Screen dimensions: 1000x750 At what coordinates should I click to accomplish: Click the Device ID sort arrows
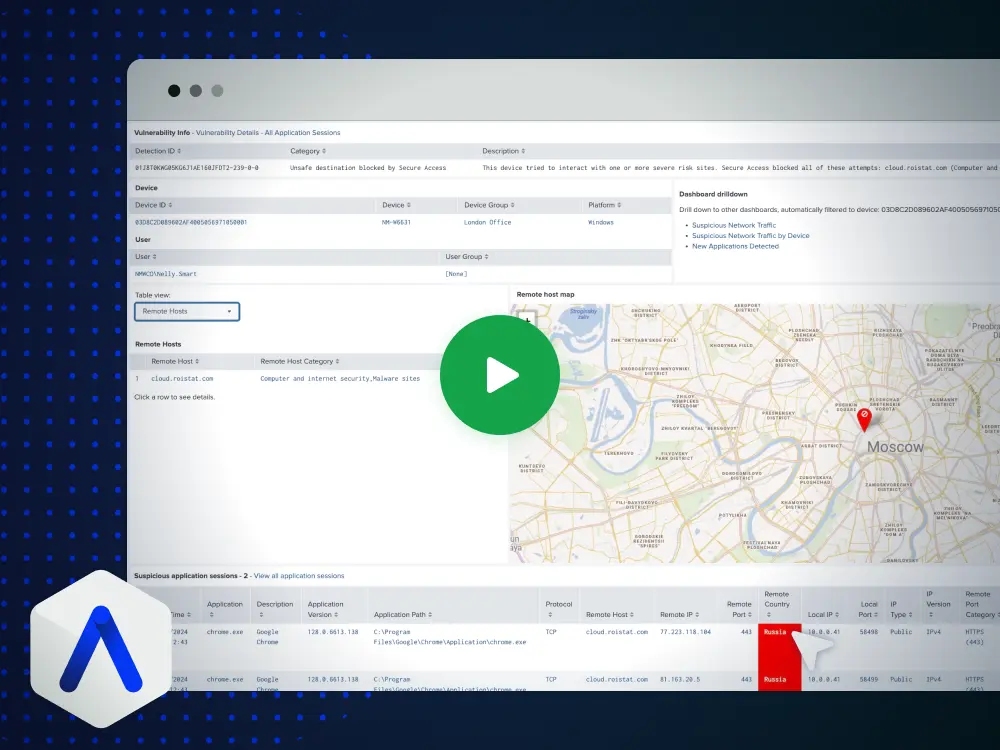170,205
